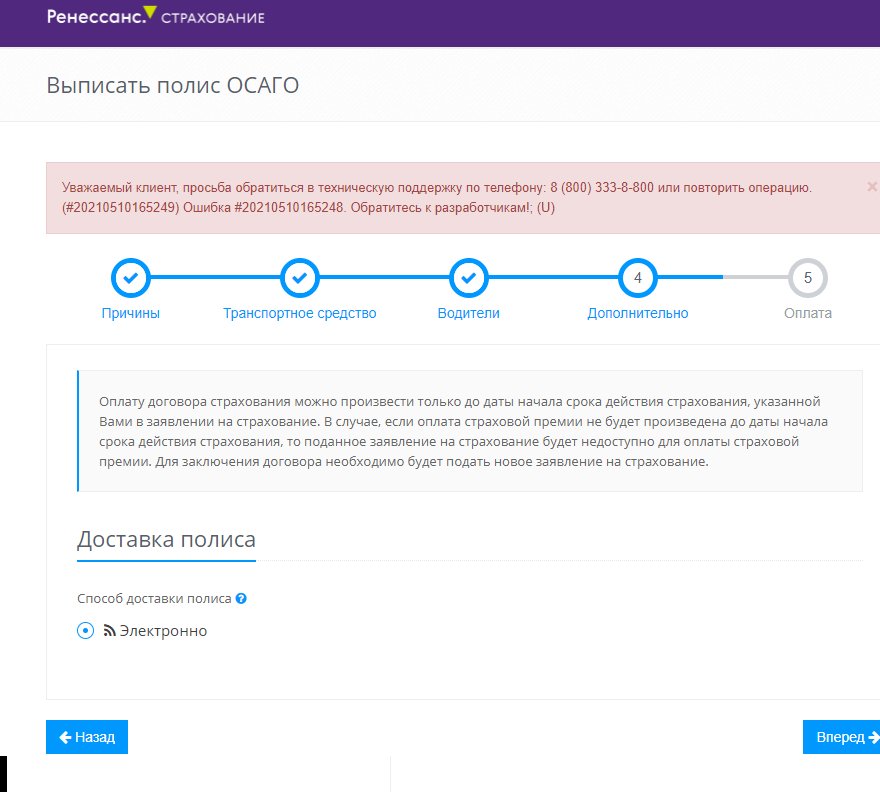
Task: Go to the Причины step label
Action: coord(131,313)
